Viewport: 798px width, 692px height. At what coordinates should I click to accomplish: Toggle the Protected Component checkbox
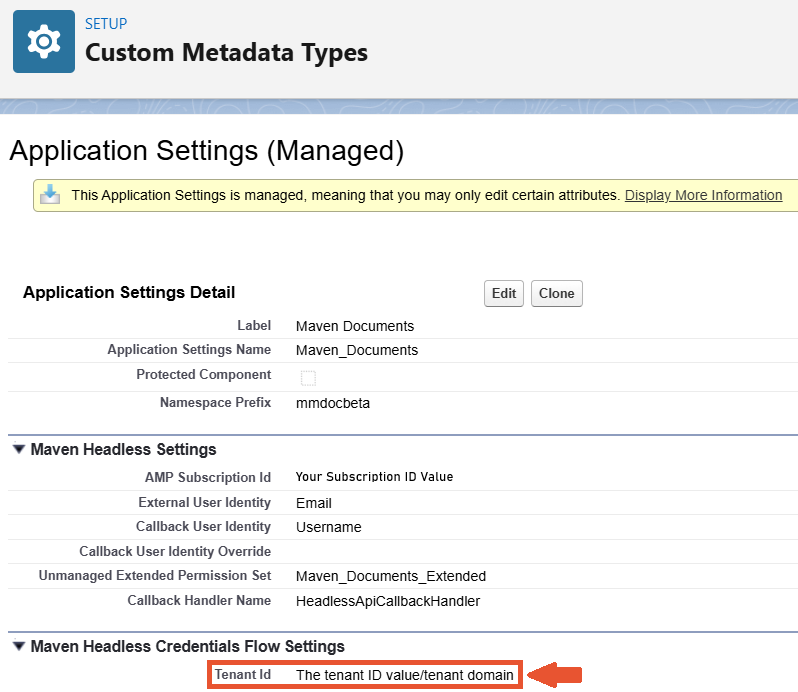coord(308,377)
